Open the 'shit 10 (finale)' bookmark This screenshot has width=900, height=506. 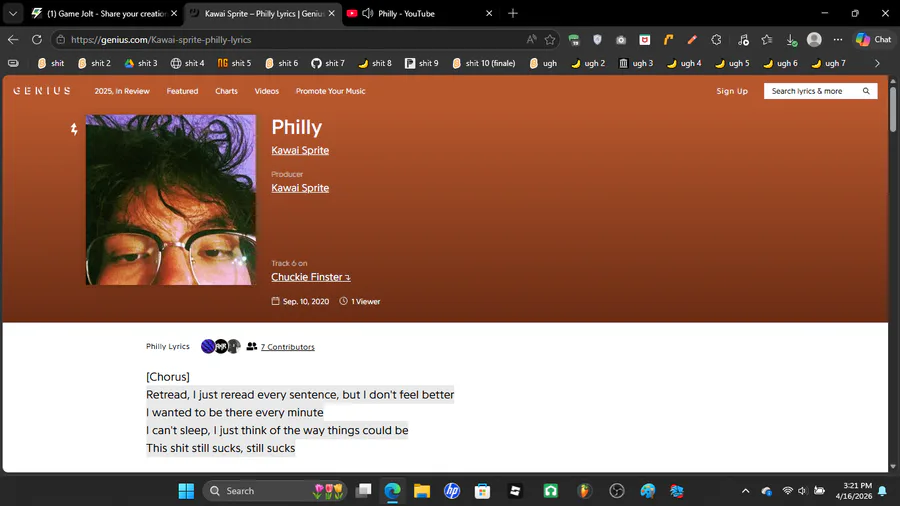[484, 63]
